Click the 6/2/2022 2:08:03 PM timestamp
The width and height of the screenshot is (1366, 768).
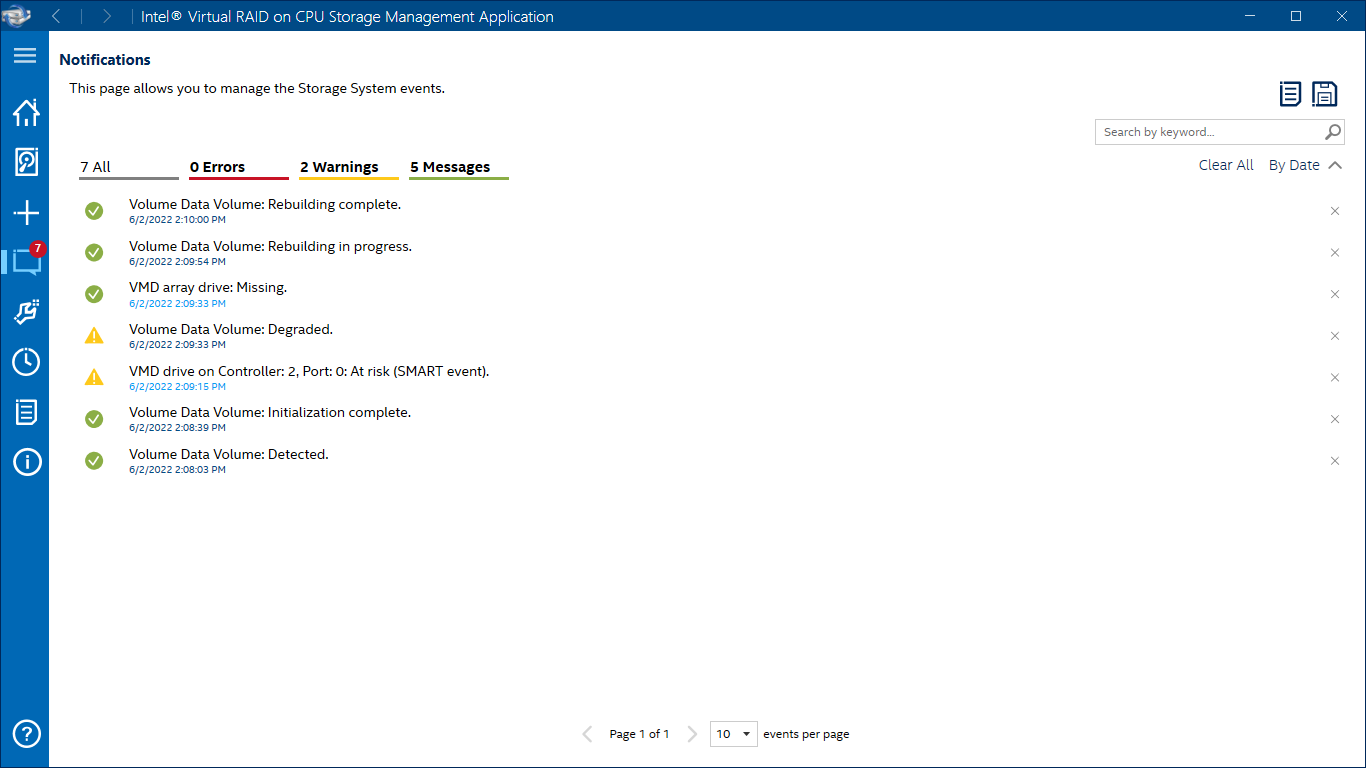click(177, 469)
